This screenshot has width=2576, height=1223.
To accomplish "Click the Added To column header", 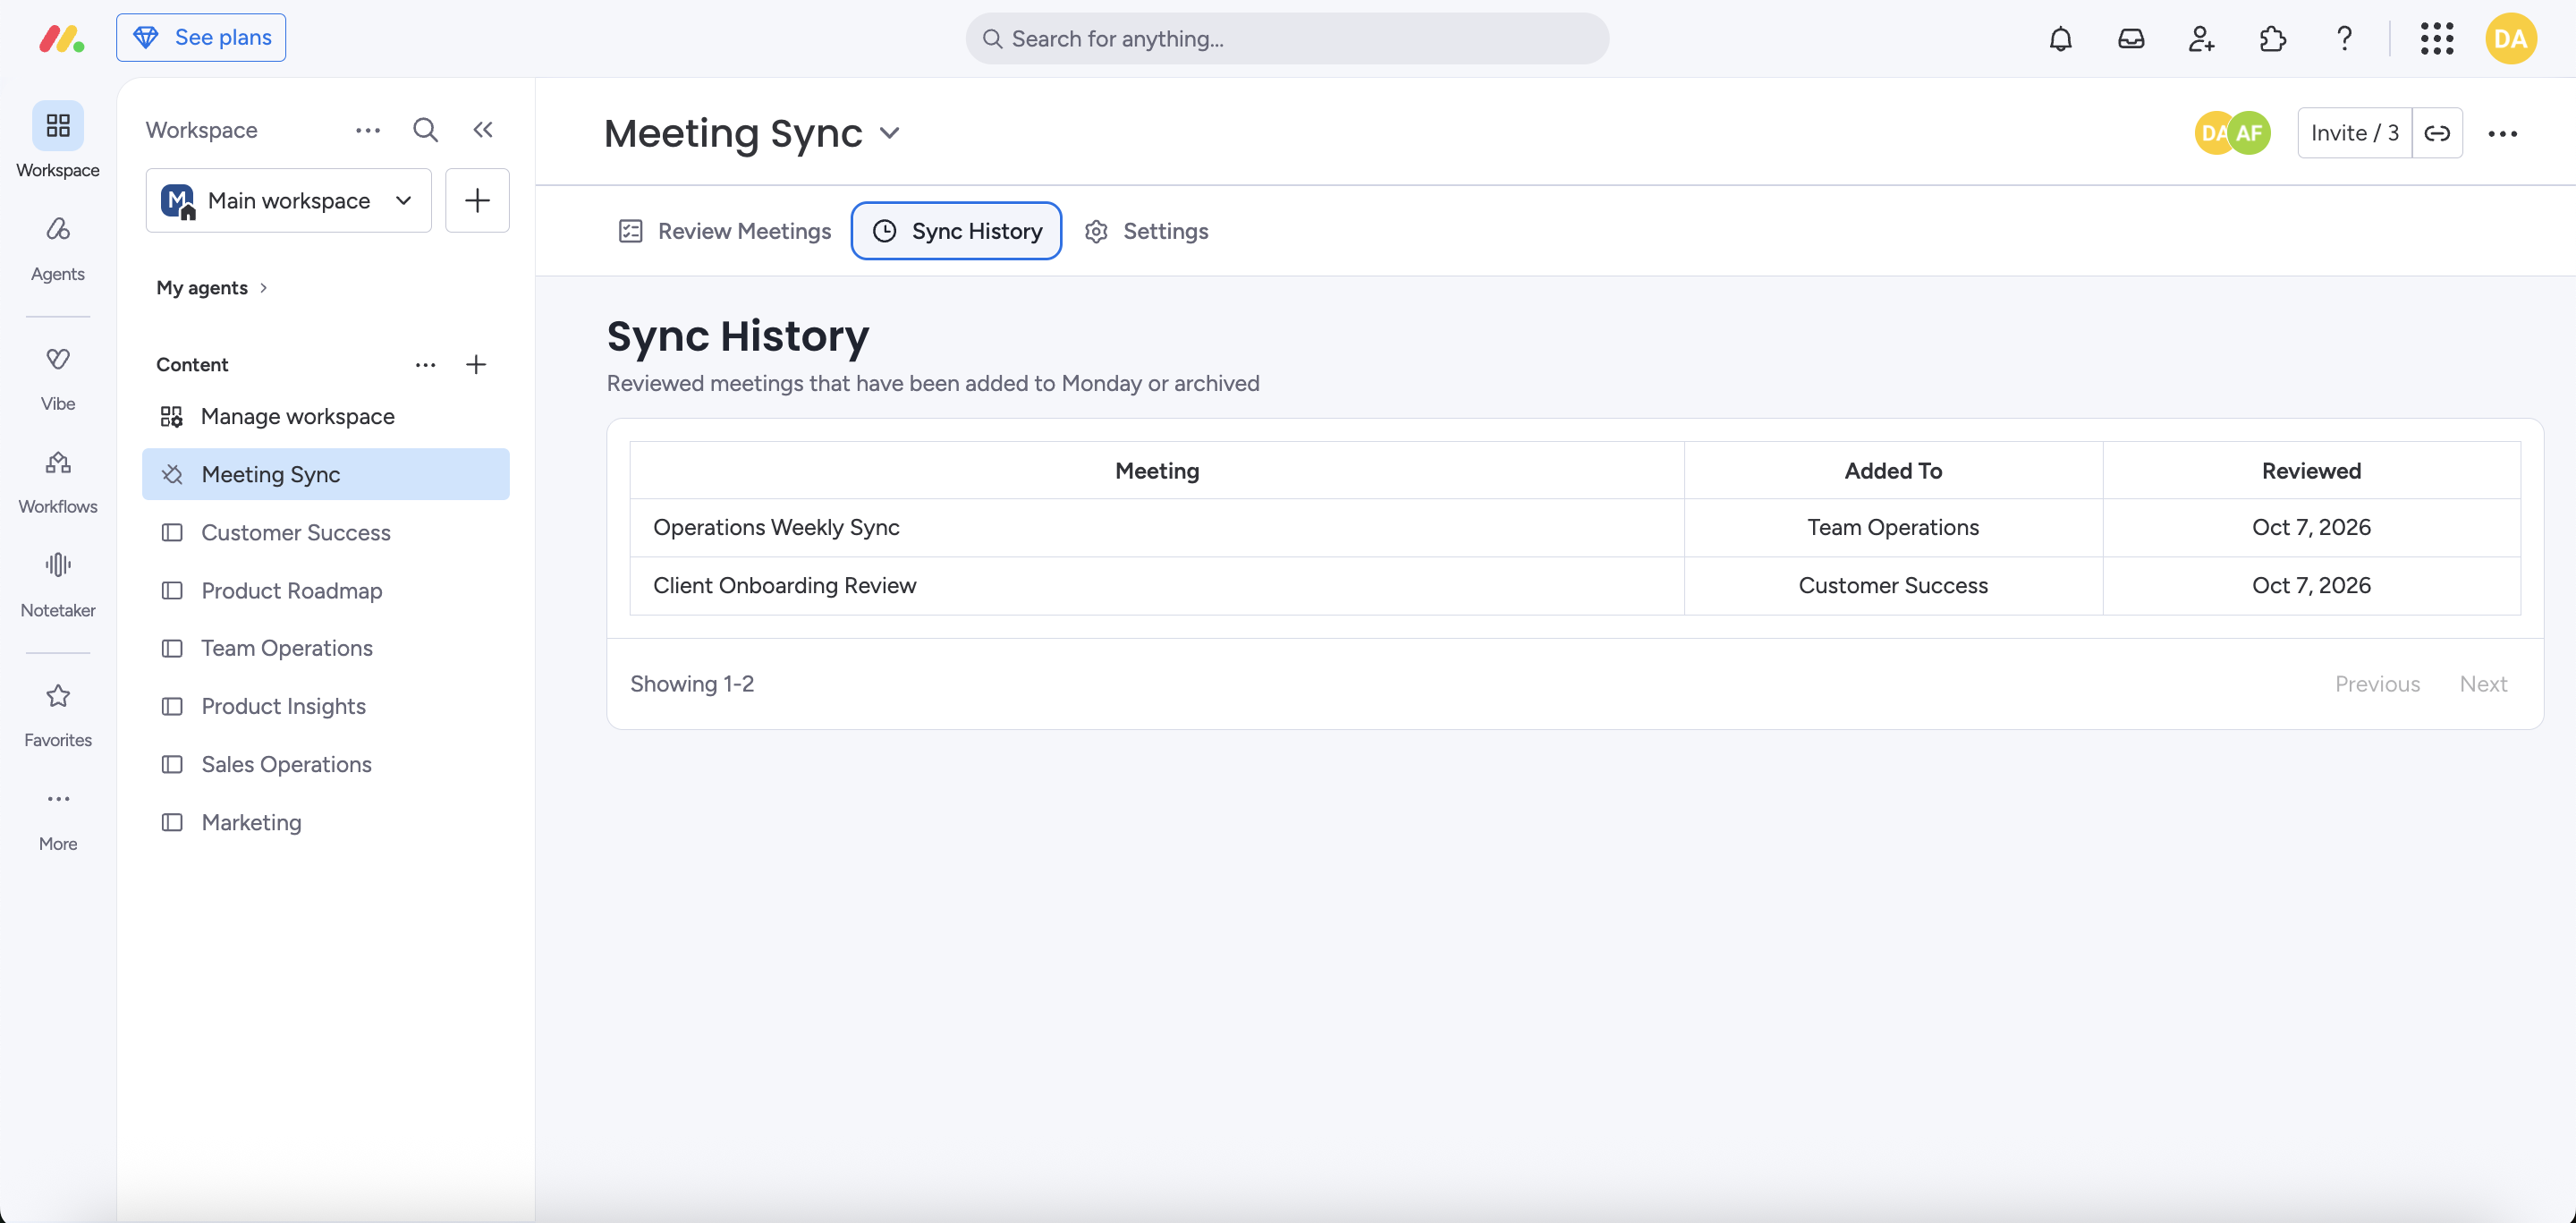I will point(1893,471).
